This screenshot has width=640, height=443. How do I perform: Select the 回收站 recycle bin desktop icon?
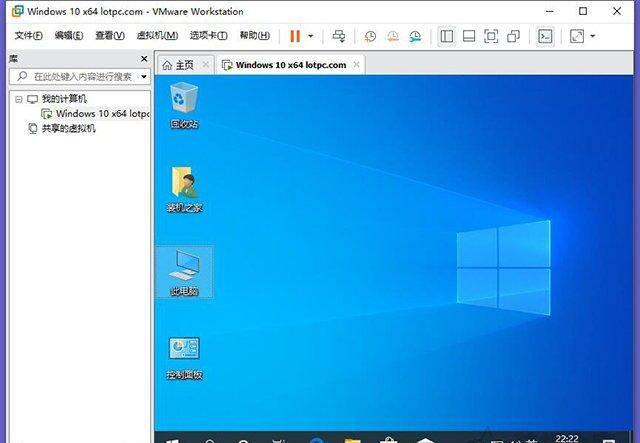pos(184,105)
